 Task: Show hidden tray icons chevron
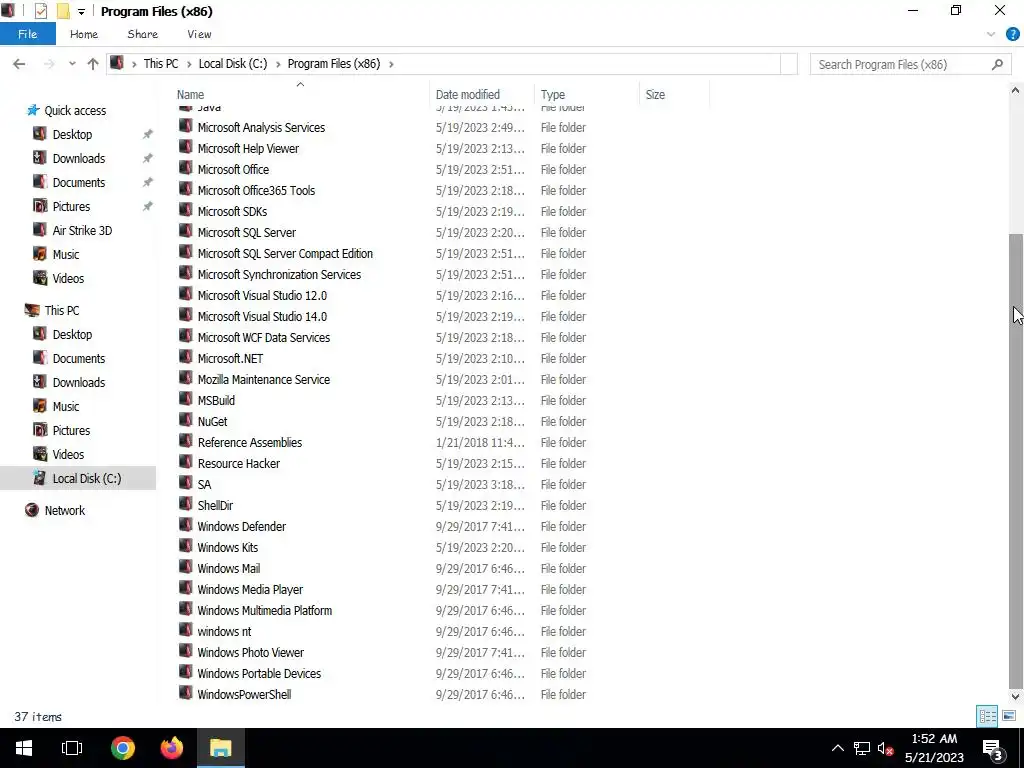pos(837,748)
